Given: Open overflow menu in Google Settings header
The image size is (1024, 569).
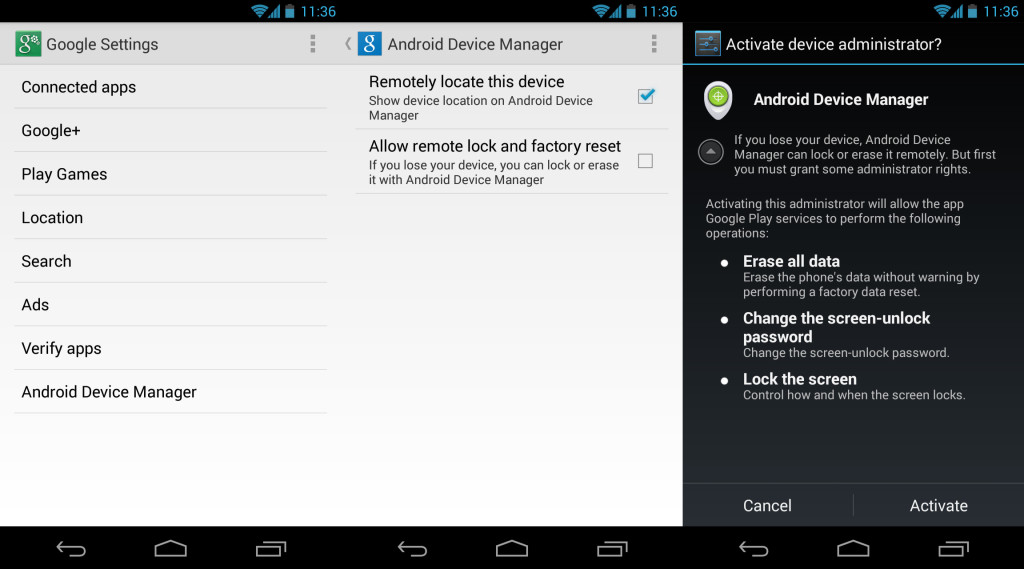Looking at the screenshot, I should pyautogui.click(x=313, y=44).
